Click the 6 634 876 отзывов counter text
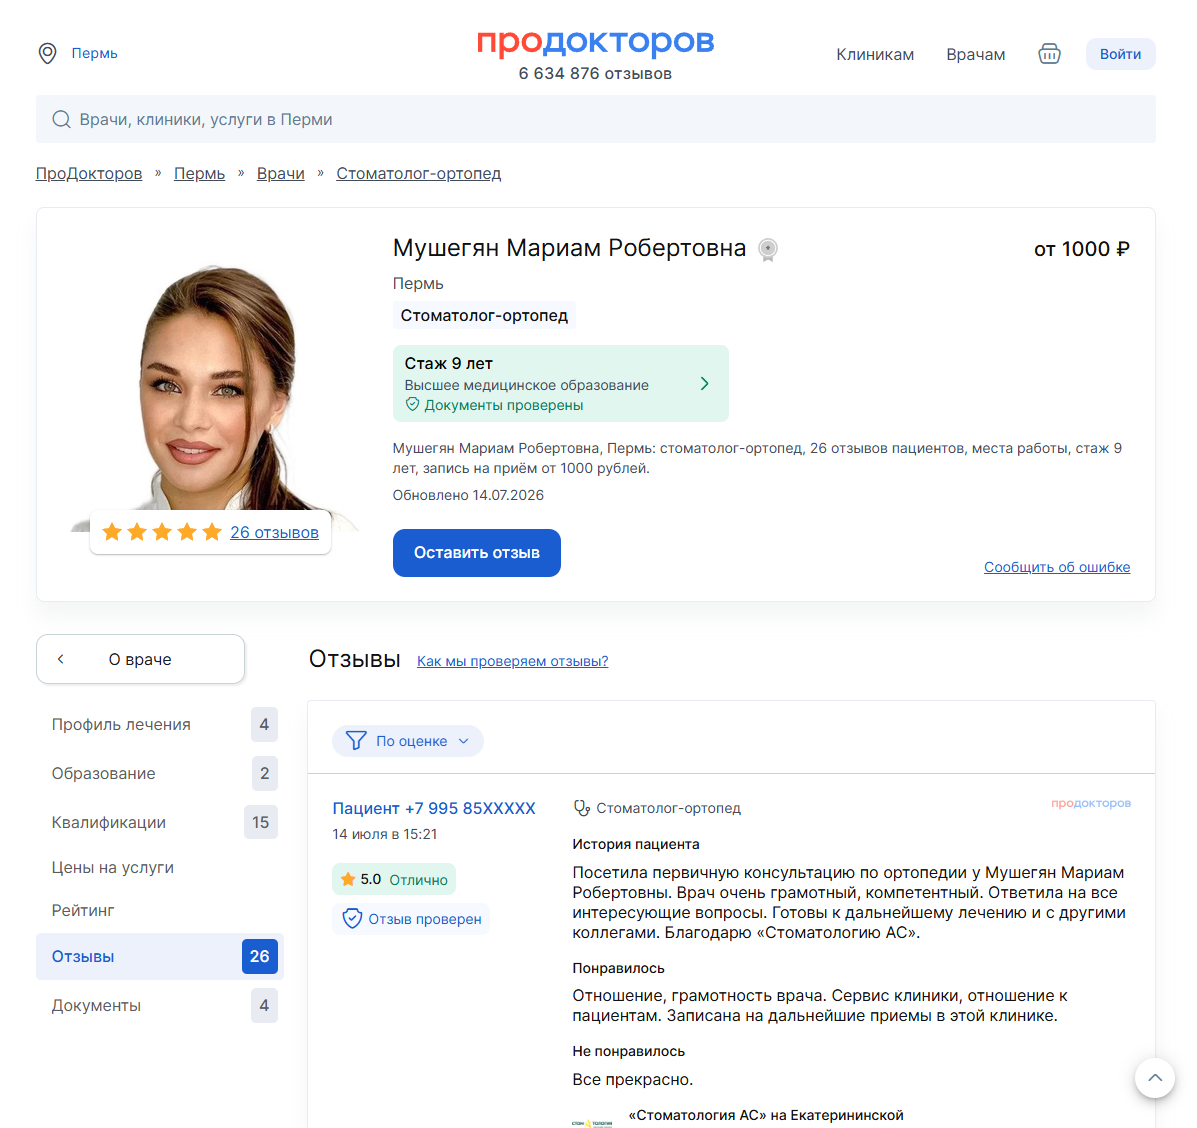 click(595, 74)
